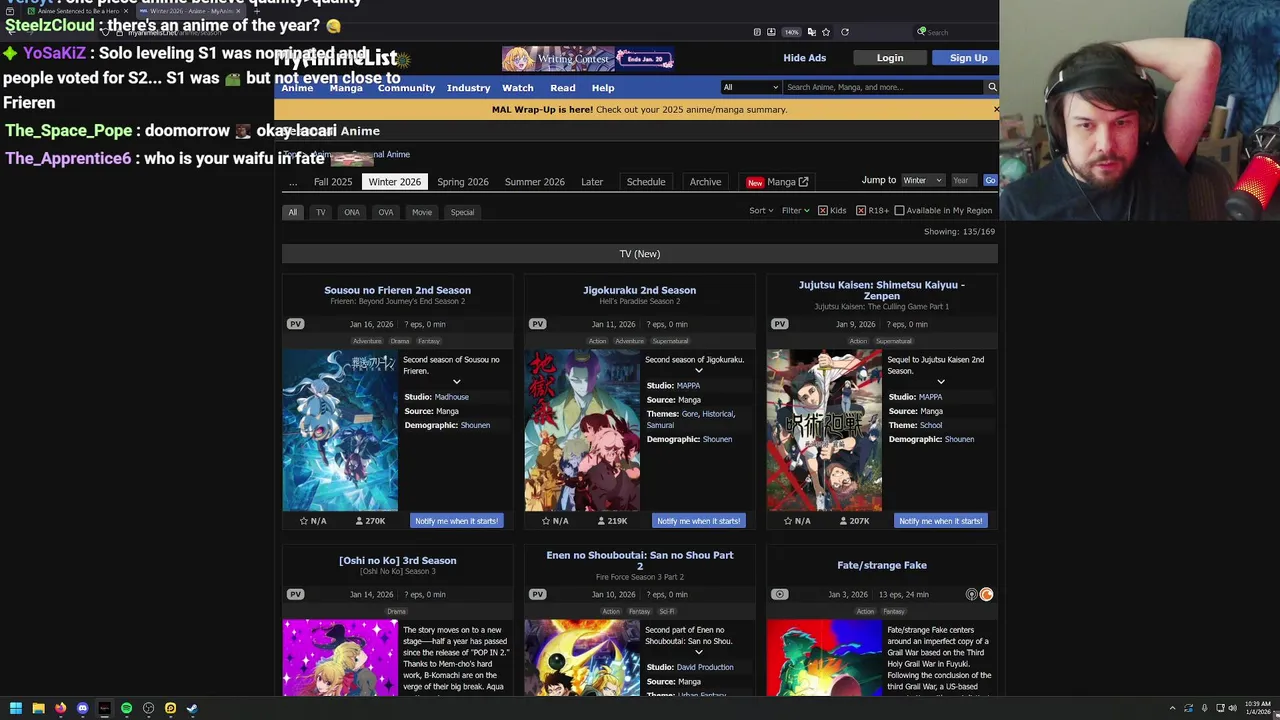This screenshot has height=720, width=1280.
Task: Open the Community menu
Action: point(406,88)
